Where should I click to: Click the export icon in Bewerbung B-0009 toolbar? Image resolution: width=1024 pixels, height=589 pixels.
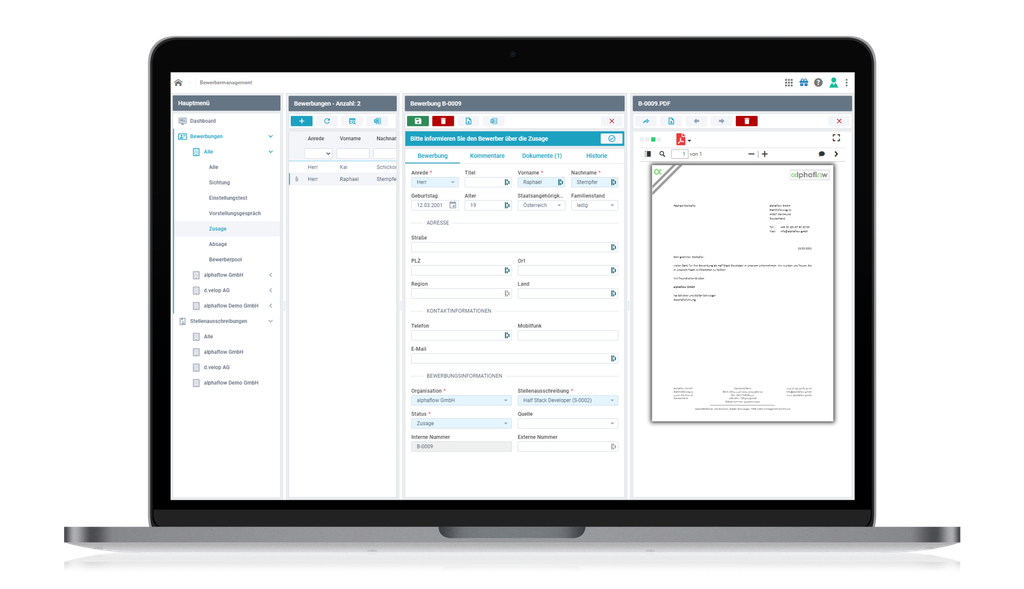coord(494,121)
